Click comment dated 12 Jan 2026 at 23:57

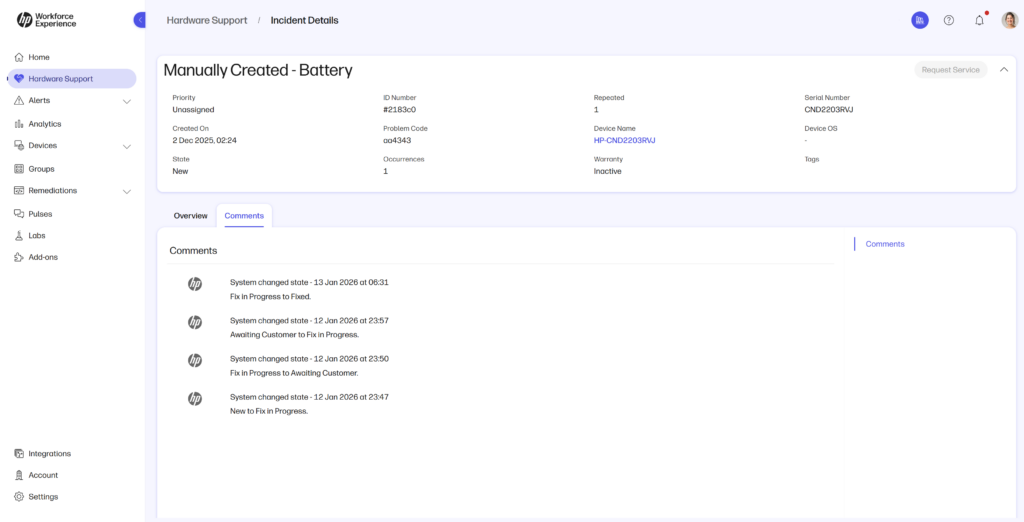(x=309, y=321)
